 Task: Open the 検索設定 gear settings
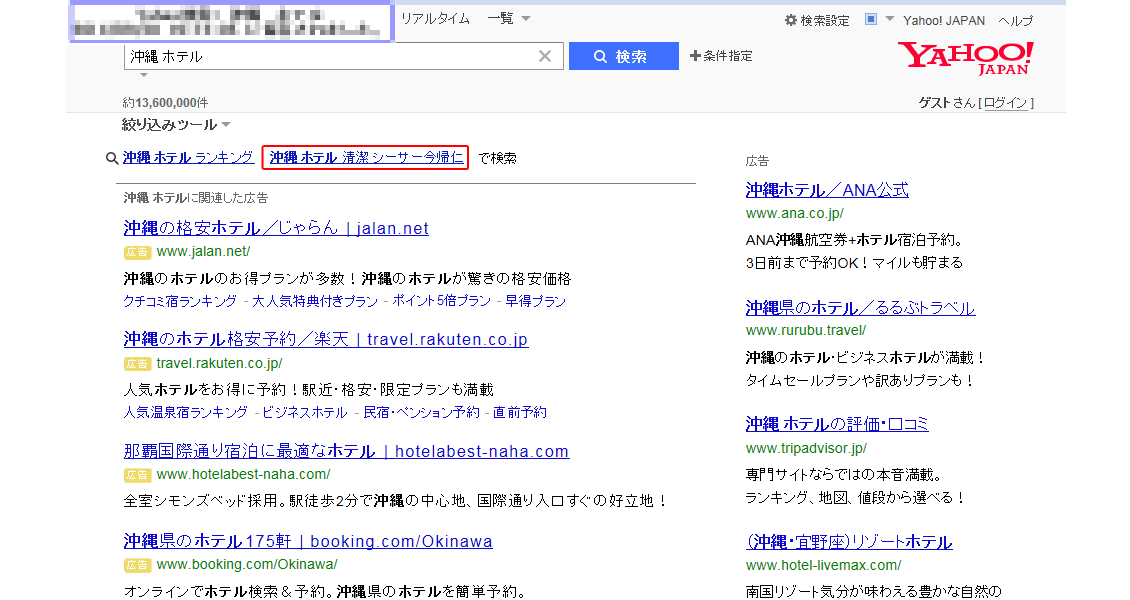[817, 21]
